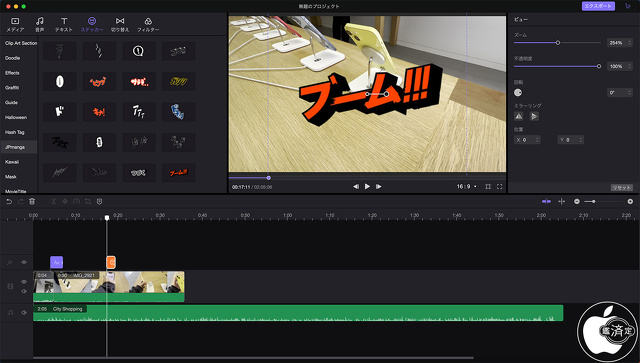Screen dimensions: 640x363
Task: Open the テキスト text tab
Action: coord(64,24)
